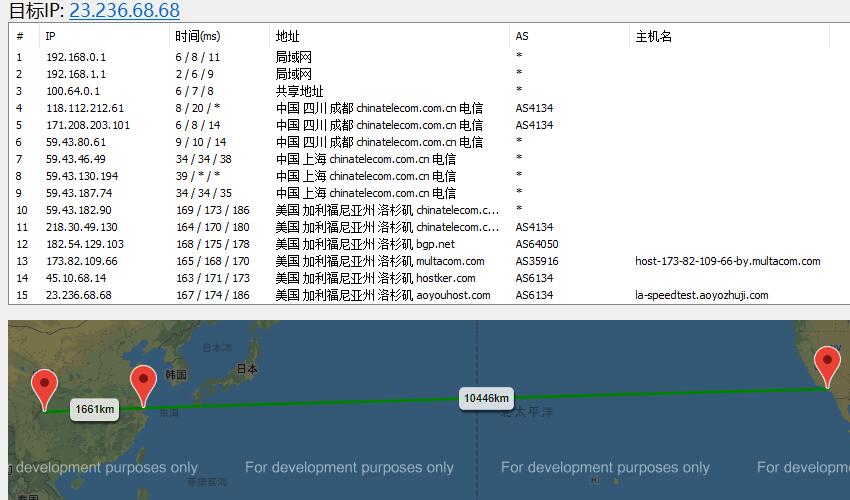Click the westernmost map pin over Chengdu
This screenshot has height=500, width=850.
44,389
